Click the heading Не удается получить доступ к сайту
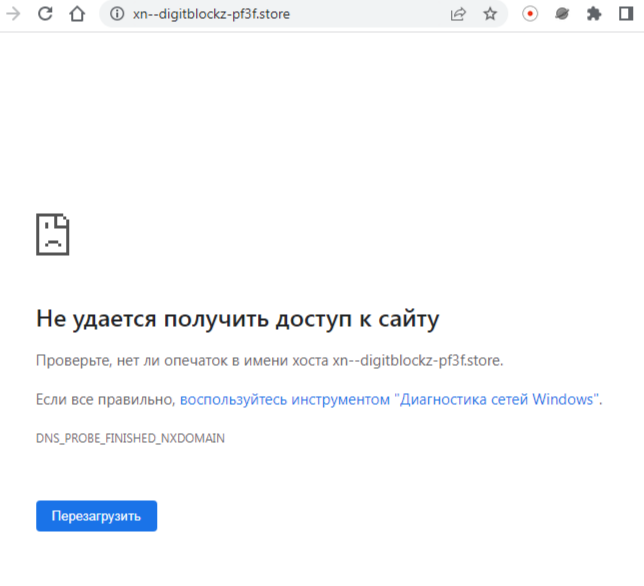This screenshot has width=644, height=586. [237, 319]
